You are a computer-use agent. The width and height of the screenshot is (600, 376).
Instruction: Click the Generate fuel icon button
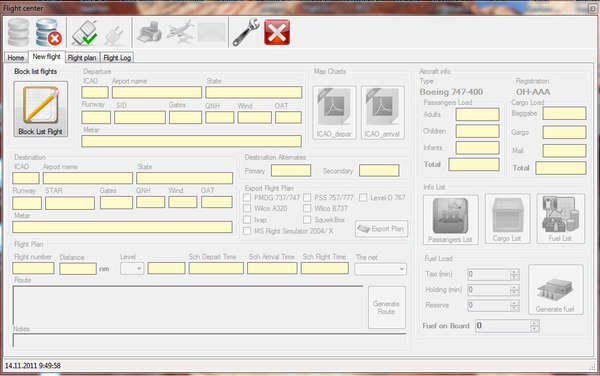pyautogui.click(x=556, y=289)
